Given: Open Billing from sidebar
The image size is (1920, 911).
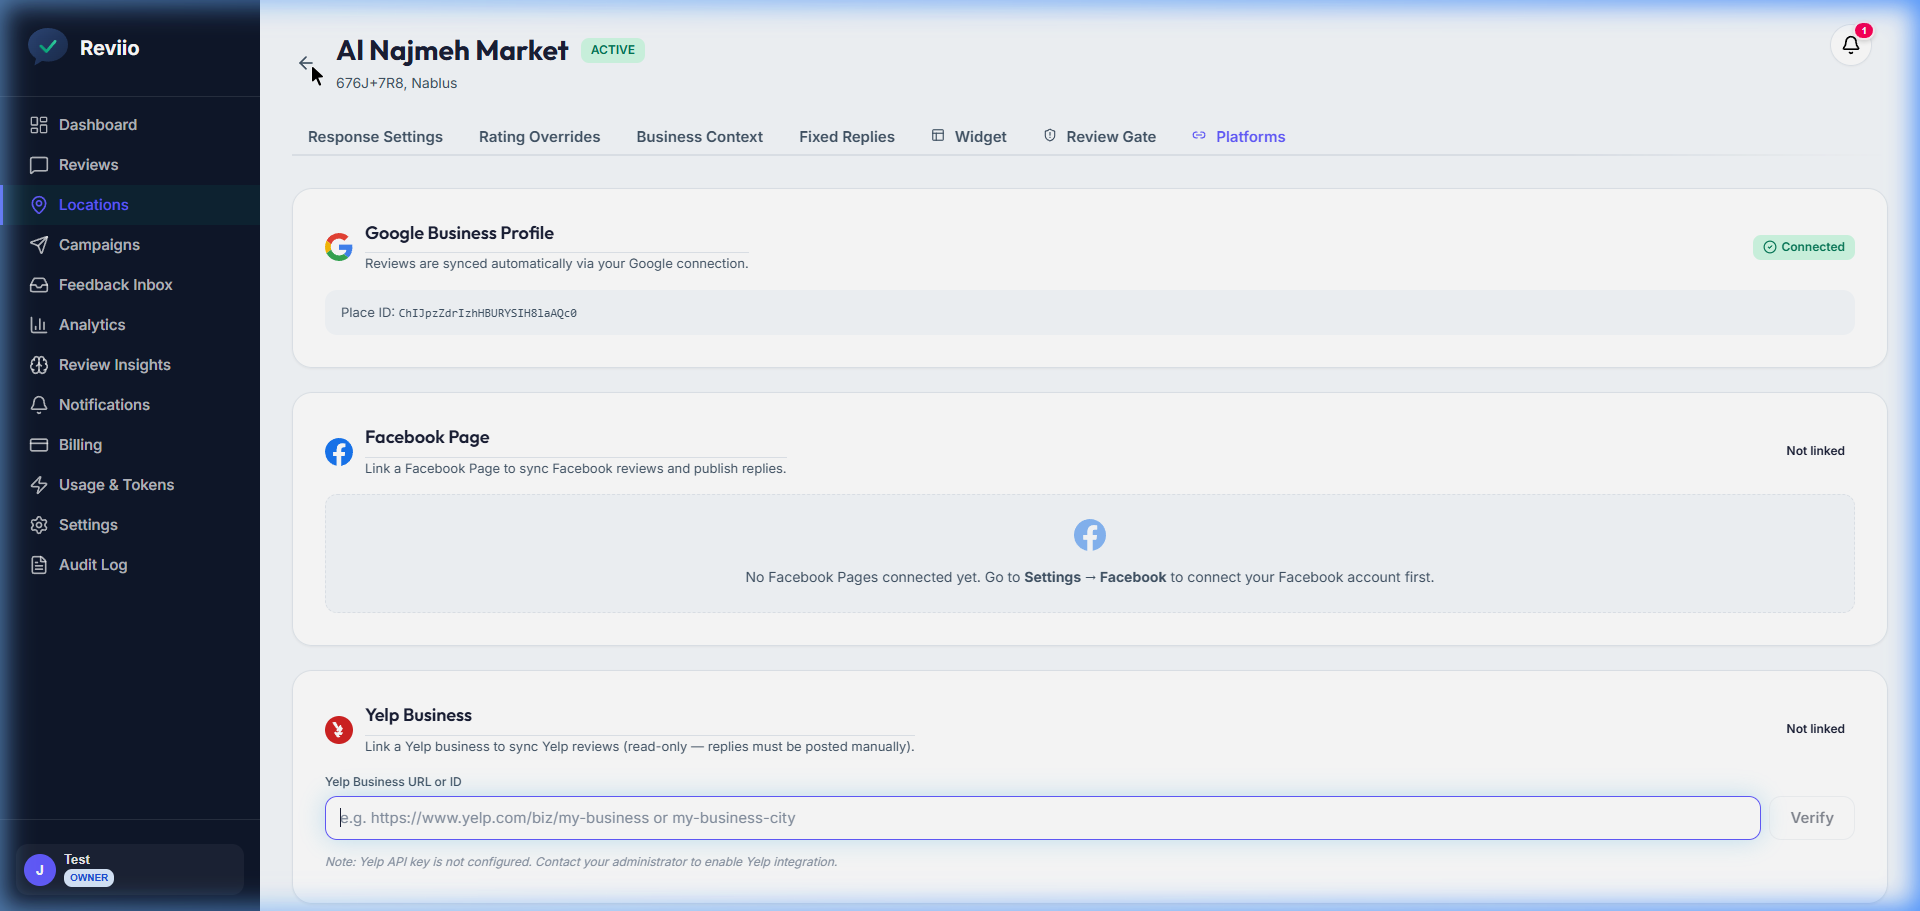Looking at the screenshot, I should point(130,445).
